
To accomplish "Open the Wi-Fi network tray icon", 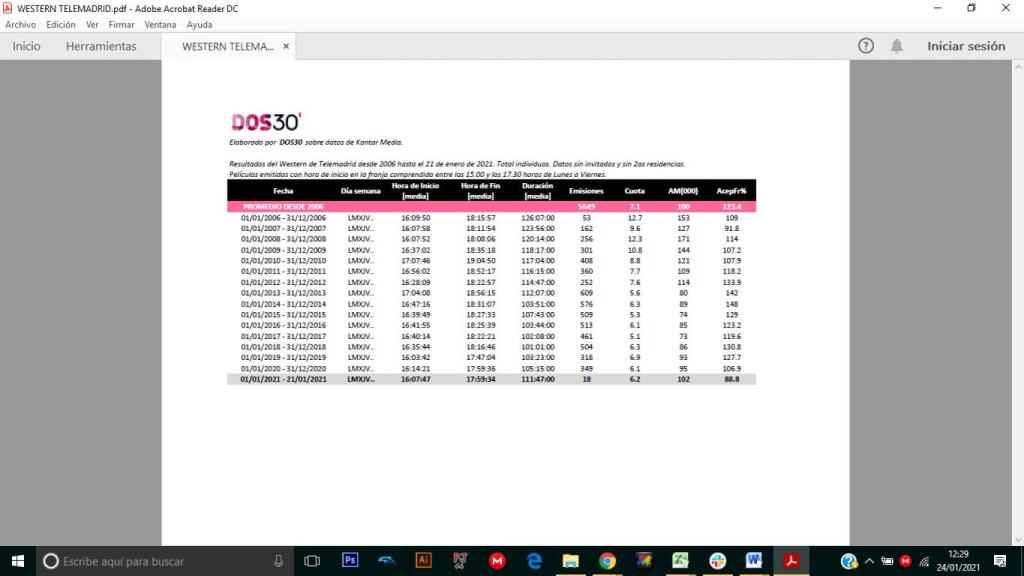I will [924, 561].
